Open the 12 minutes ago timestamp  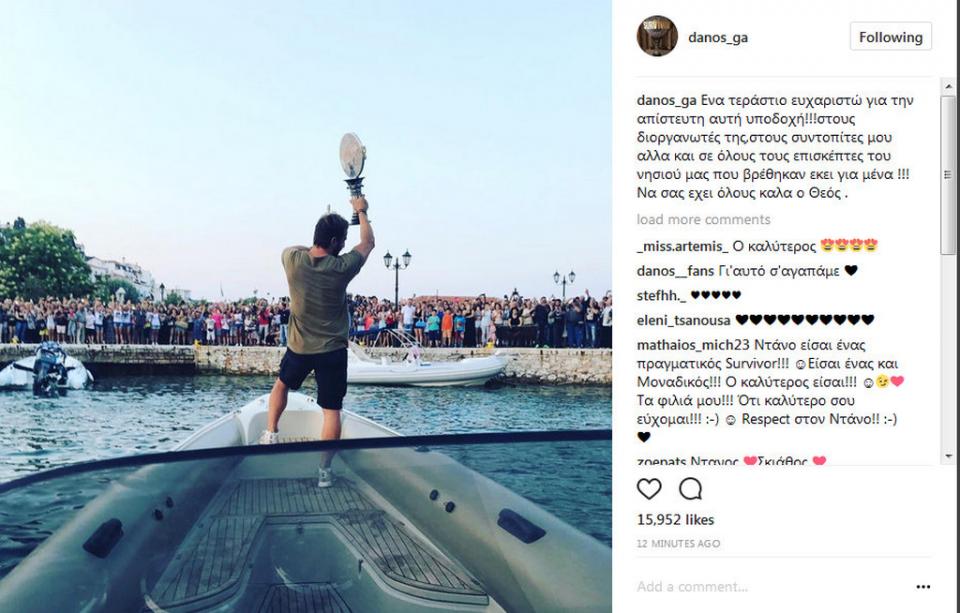point(678,544)
